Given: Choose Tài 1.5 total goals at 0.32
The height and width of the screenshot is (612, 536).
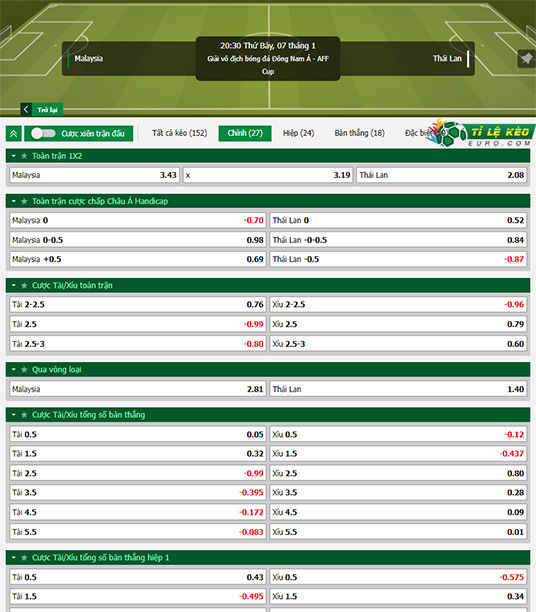Looking at the screenshot, I should pos(137,454).
